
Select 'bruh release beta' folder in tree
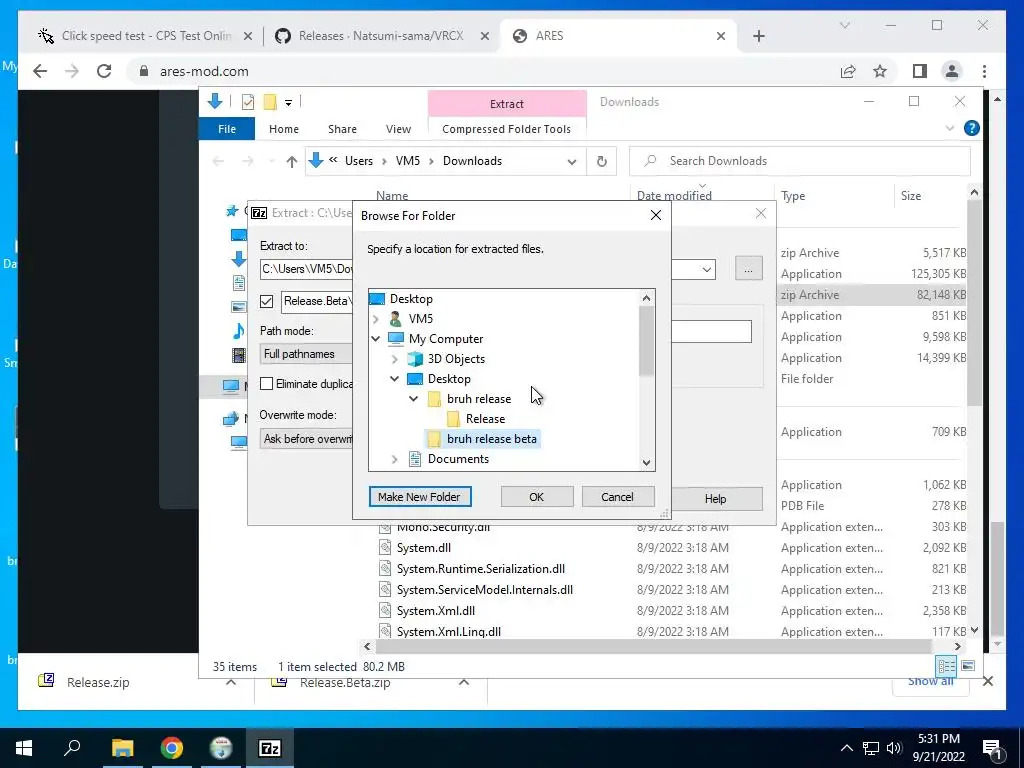[492, 439]
